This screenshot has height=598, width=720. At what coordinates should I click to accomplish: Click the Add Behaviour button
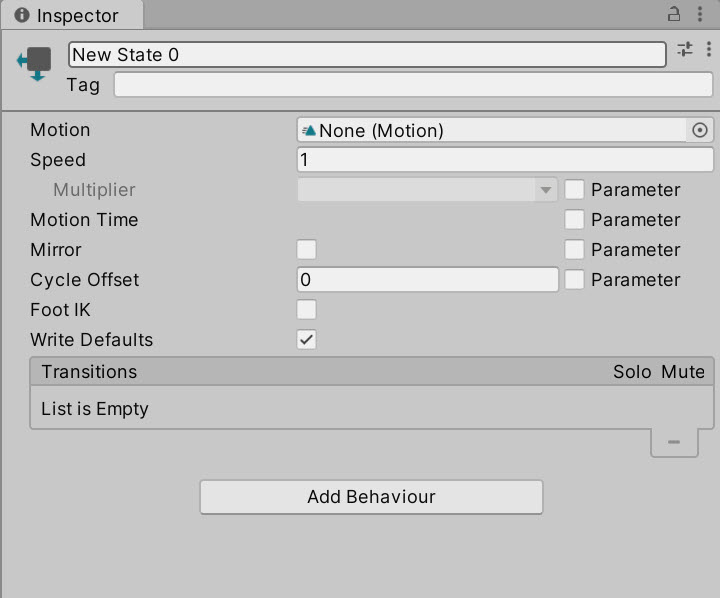pos(371,497)
